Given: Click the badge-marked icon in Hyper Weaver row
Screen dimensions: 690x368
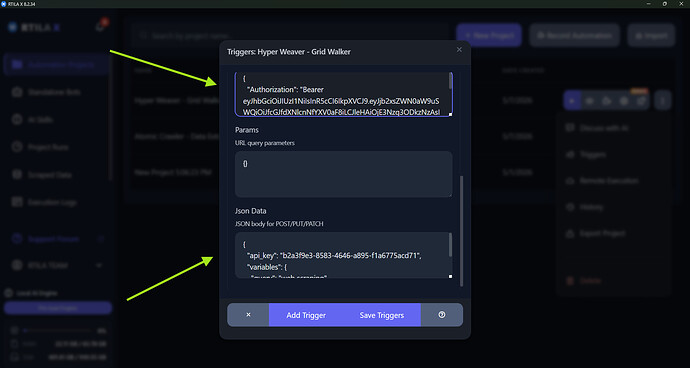Looking at the screenshot, I should tap(641, 101).
